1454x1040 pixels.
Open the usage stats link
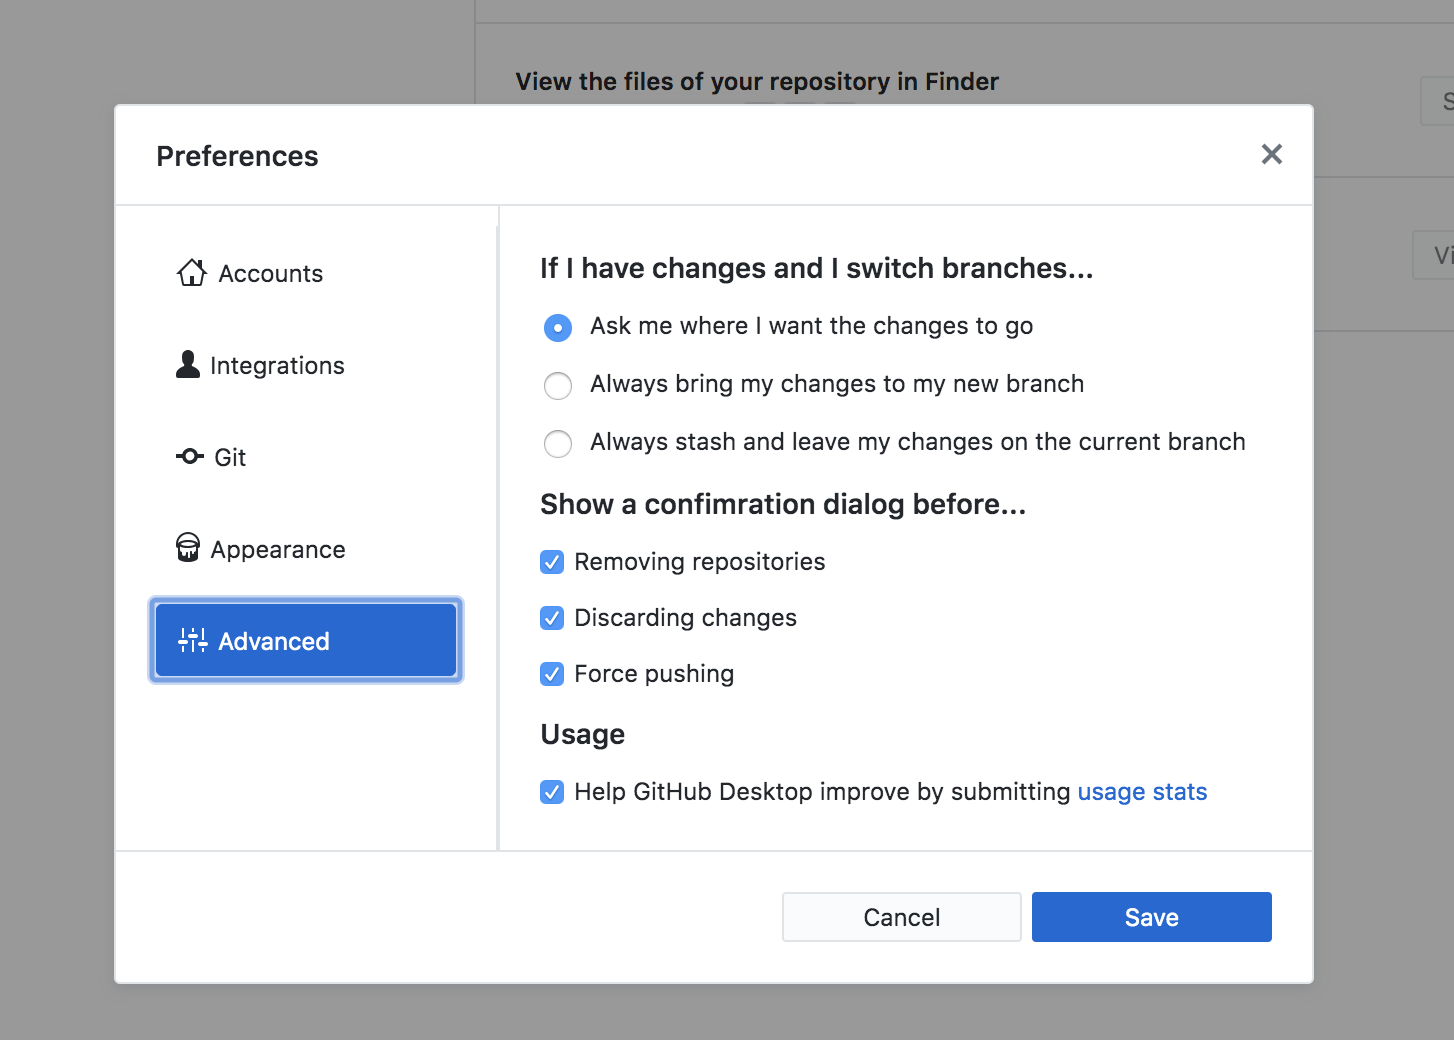coord(1142,791)
